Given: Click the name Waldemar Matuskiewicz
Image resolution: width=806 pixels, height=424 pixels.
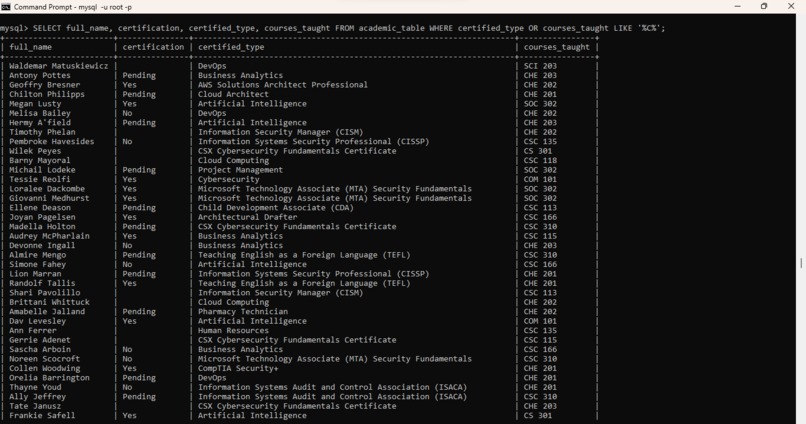Looking at the screenshot, I should (59, 66).
